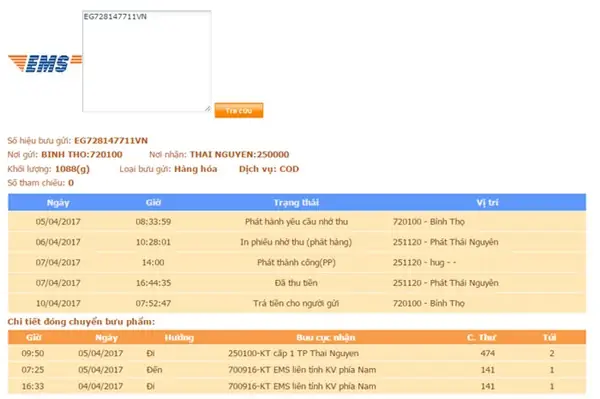Screen dimensions: 600x399
Task: Click status Trả tiền cho người gửi
Action: [296, 303]
